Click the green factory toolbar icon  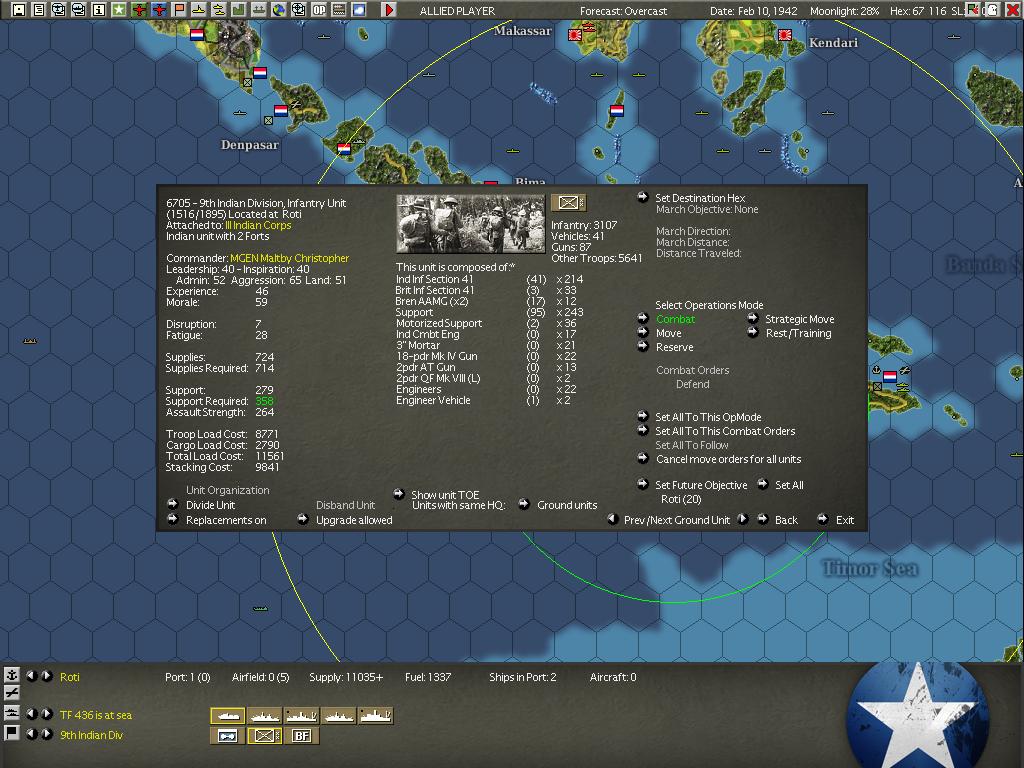tap(238, 10)
